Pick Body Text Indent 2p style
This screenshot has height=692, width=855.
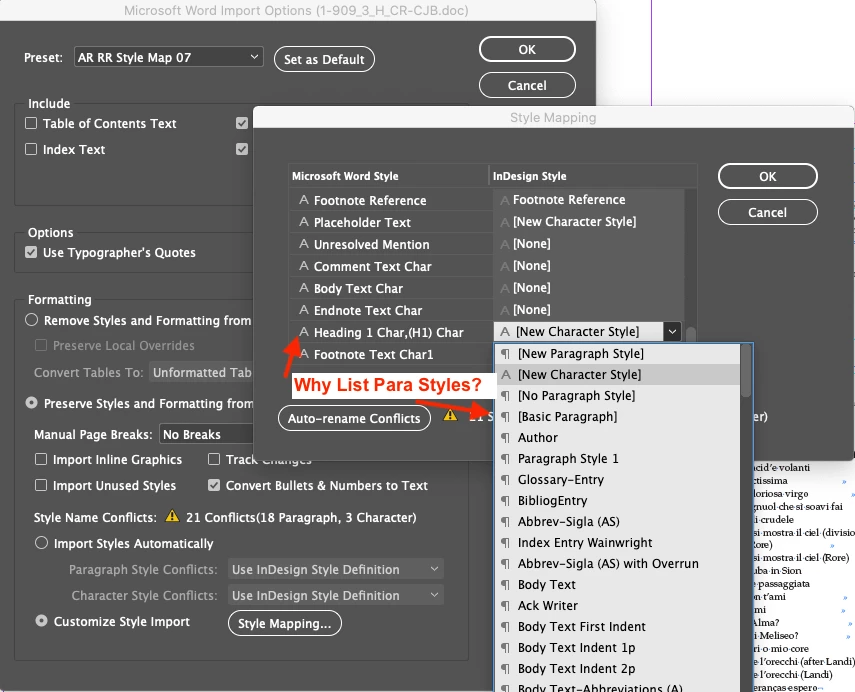click(x=618, y=669)
